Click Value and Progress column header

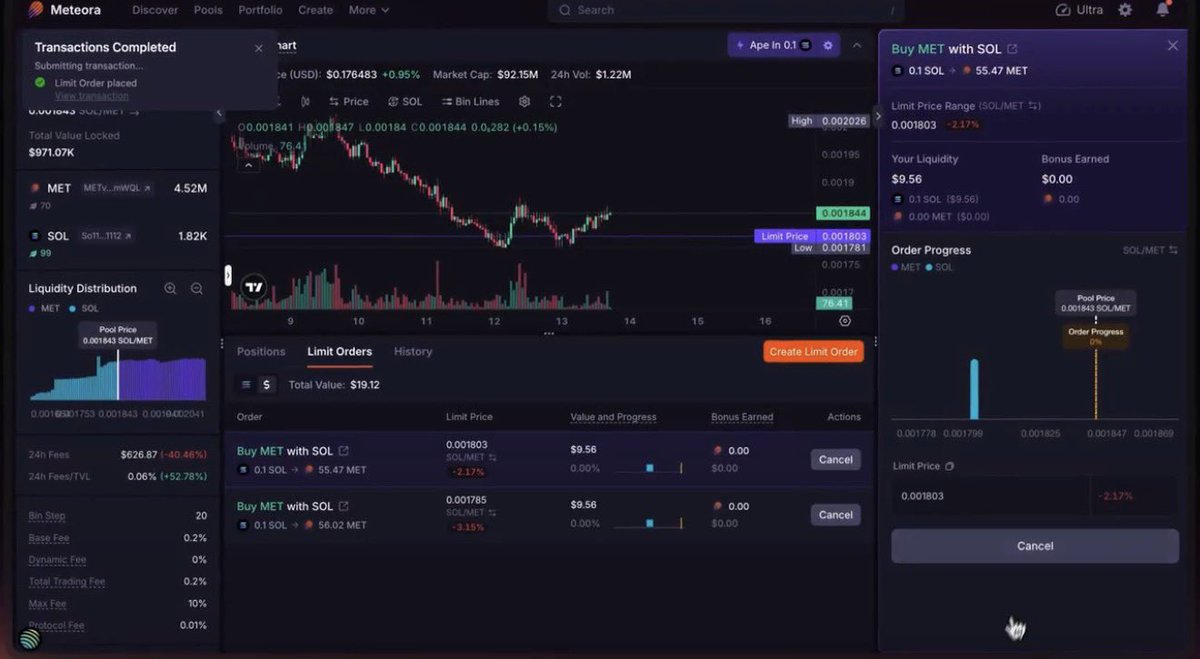(x=613, y=417)
